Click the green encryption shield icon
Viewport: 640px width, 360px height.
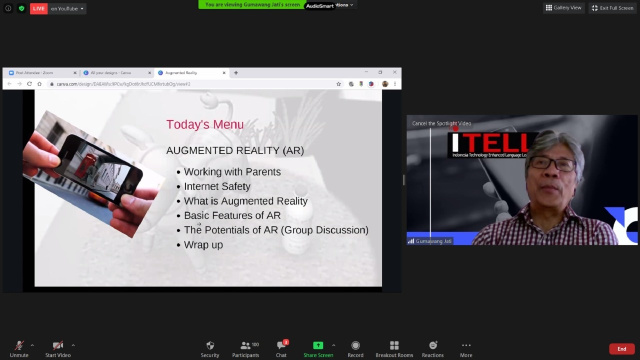pos(22,8)
